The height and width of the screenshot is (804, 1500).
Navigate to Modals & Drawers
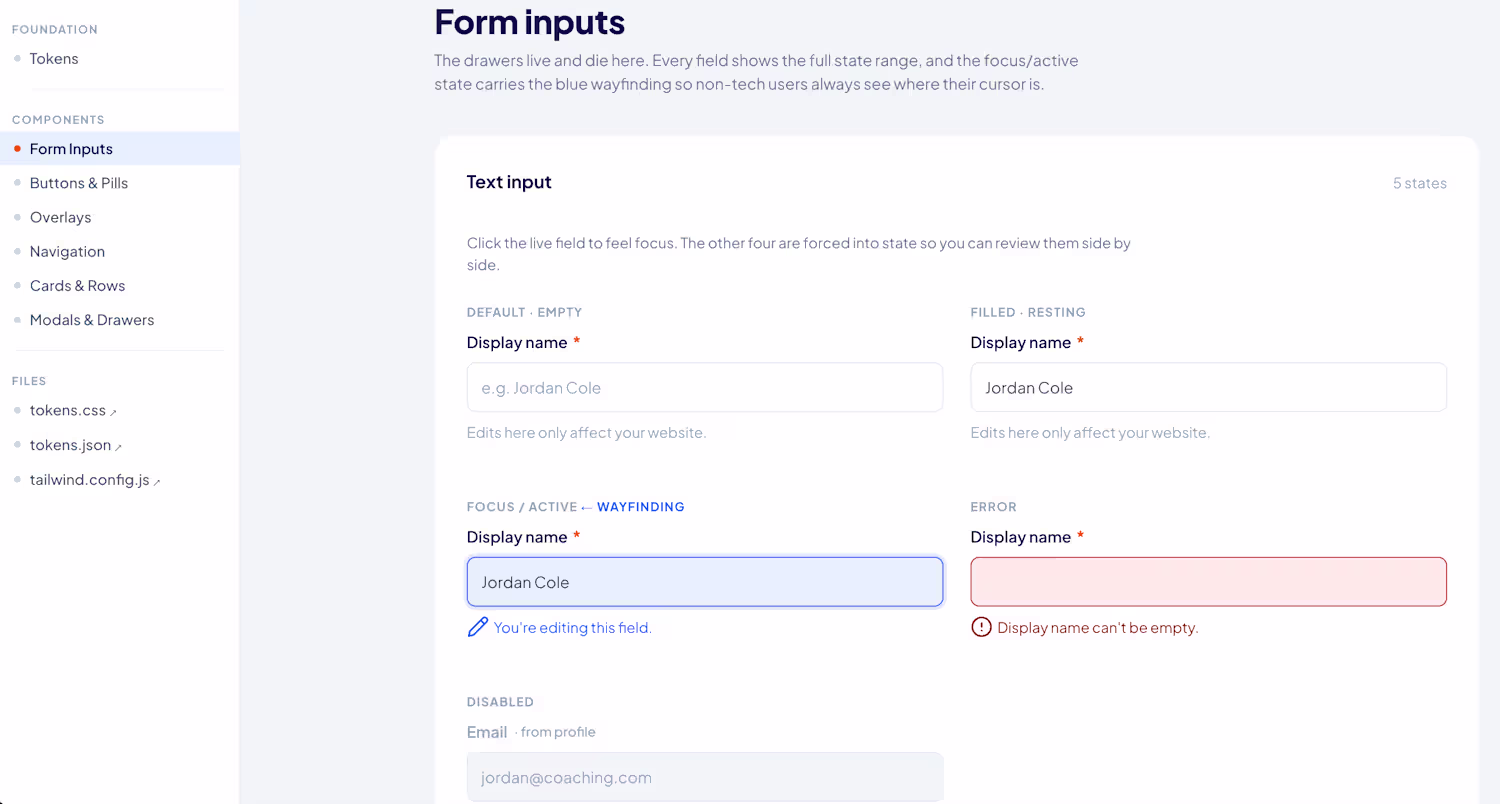92,320
